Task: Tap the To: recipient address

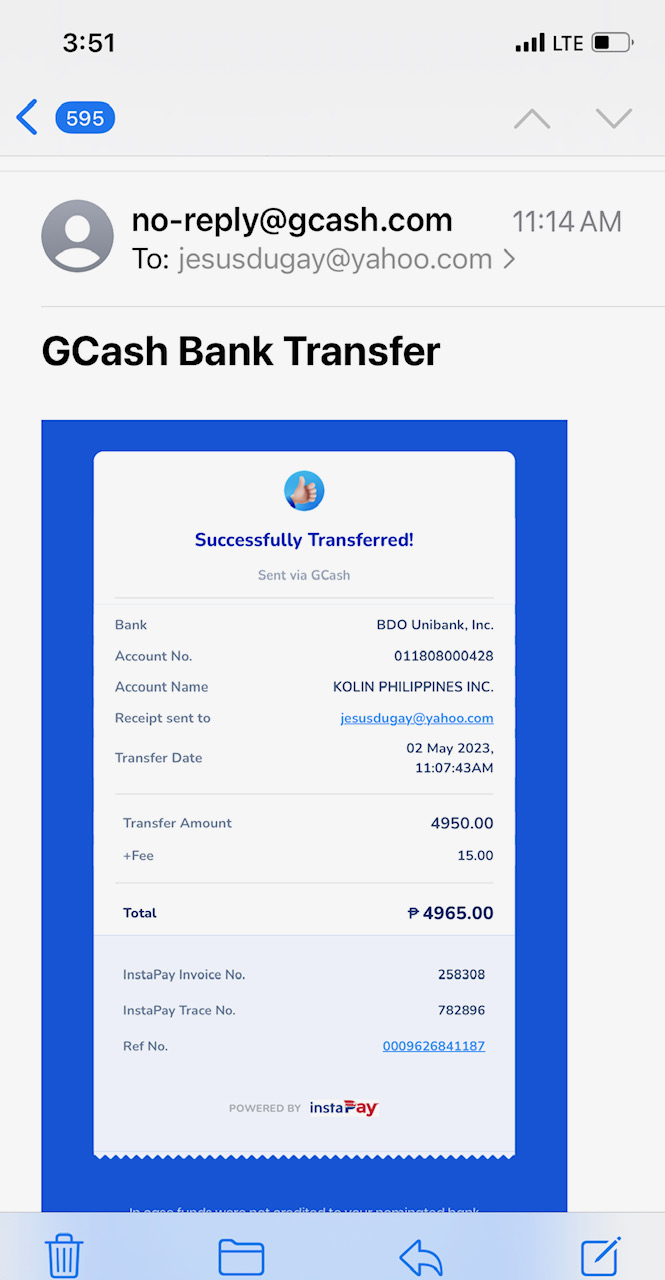Action: 335,260
